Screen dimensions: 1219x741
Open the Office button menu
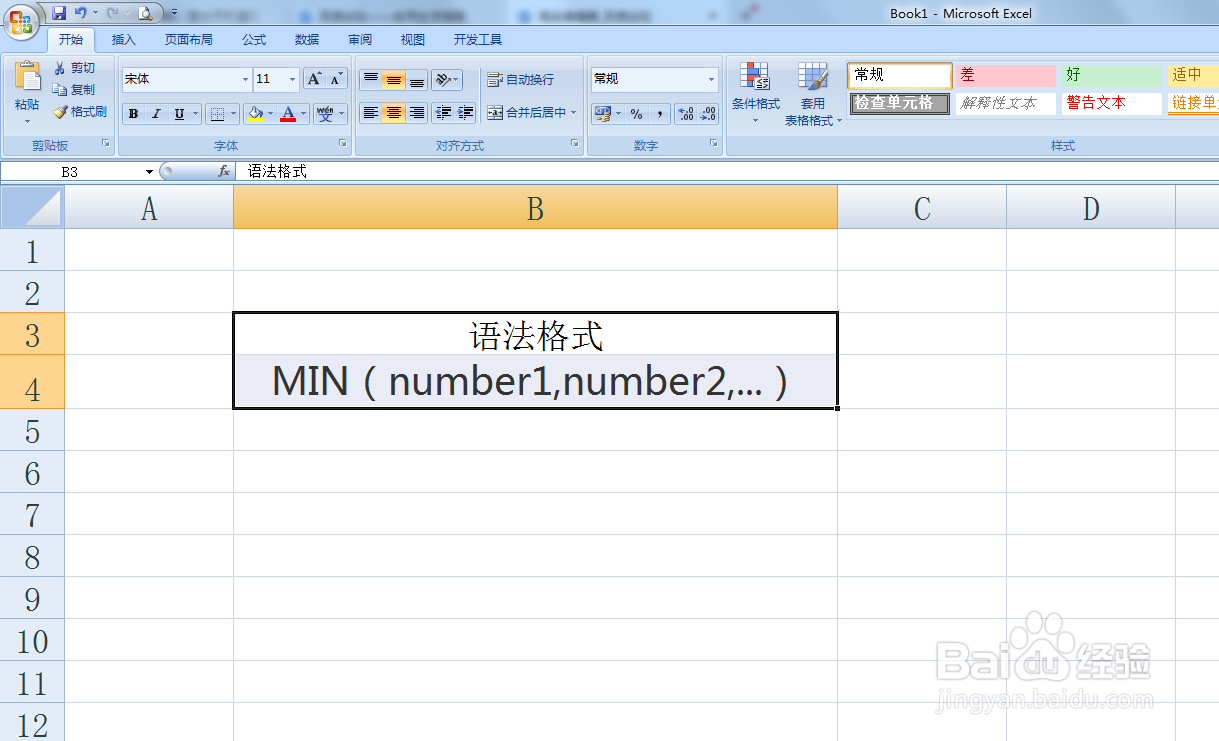20,20
